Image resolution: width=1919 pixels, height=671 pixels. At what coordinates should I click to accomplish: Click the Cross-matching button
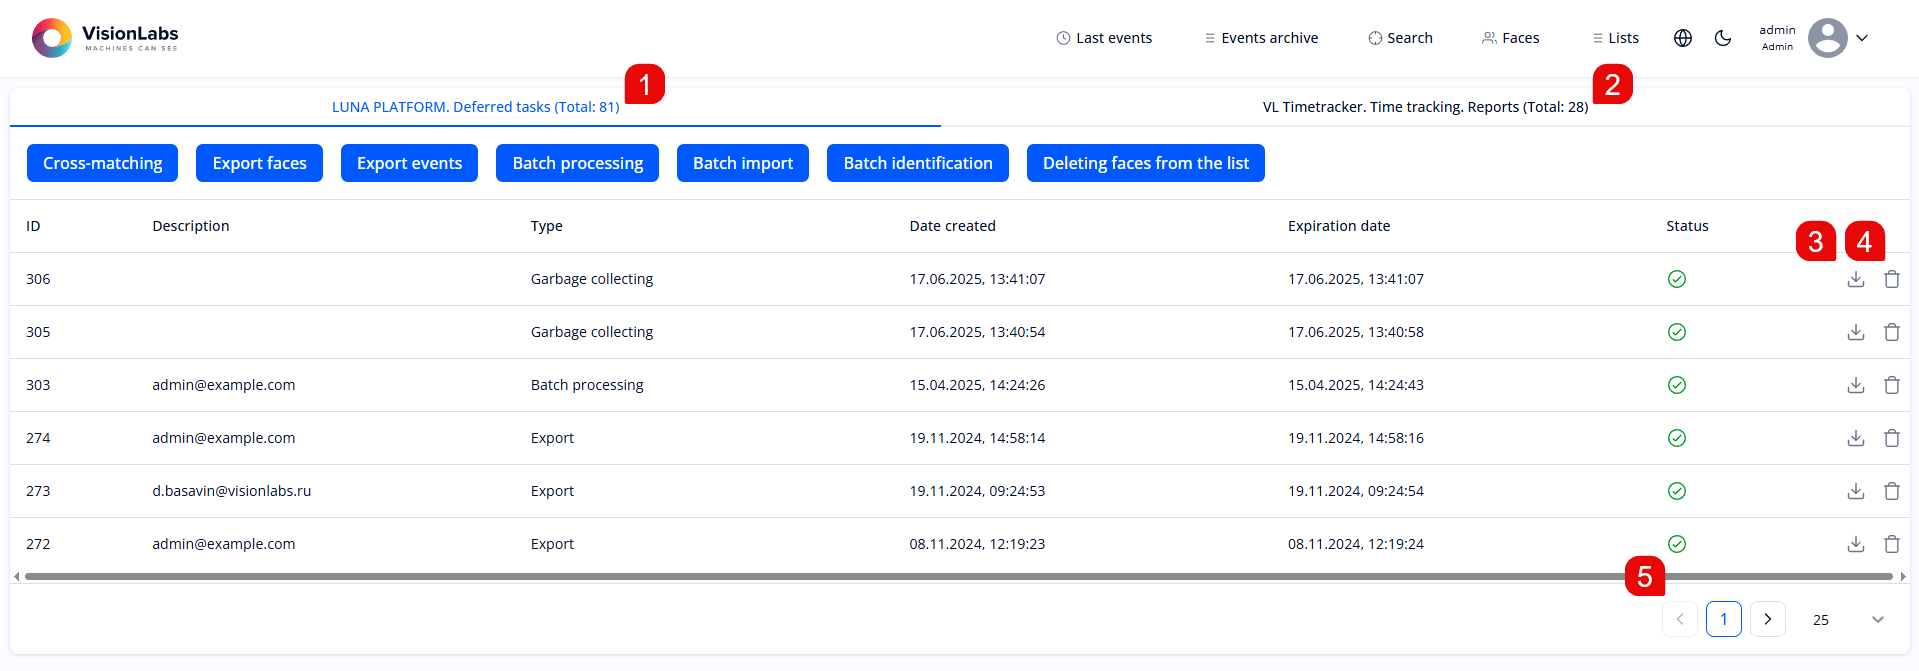[102, 163]
